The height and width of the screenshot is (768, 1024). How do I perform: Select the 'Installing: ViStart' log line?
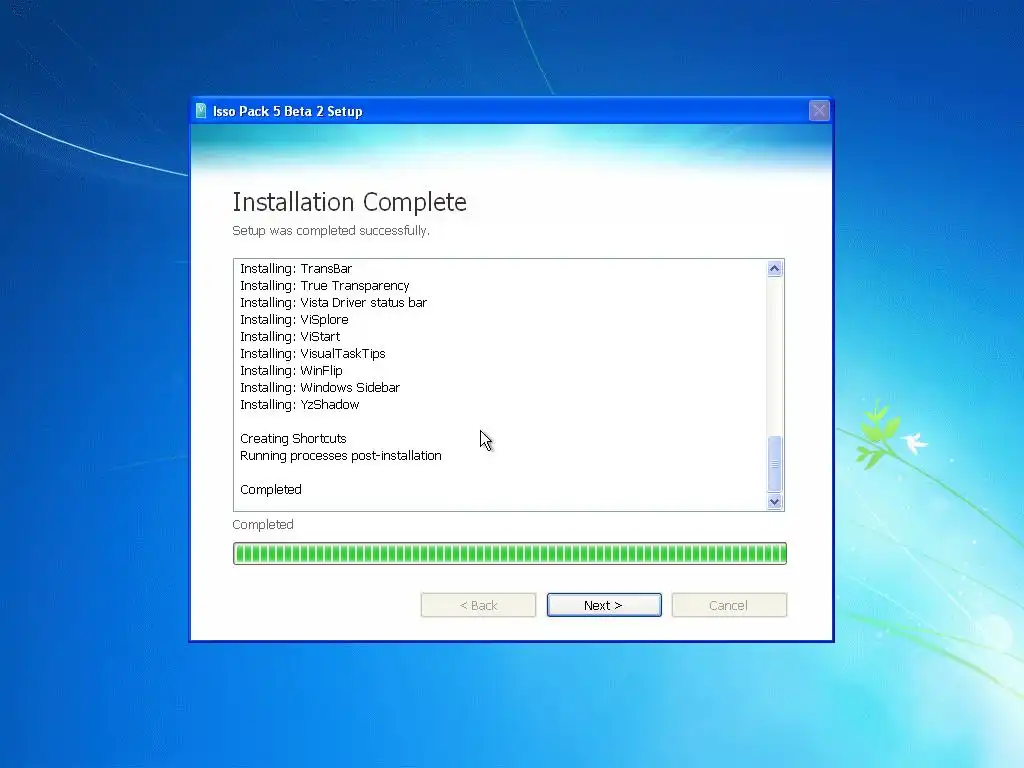[290, 336]
